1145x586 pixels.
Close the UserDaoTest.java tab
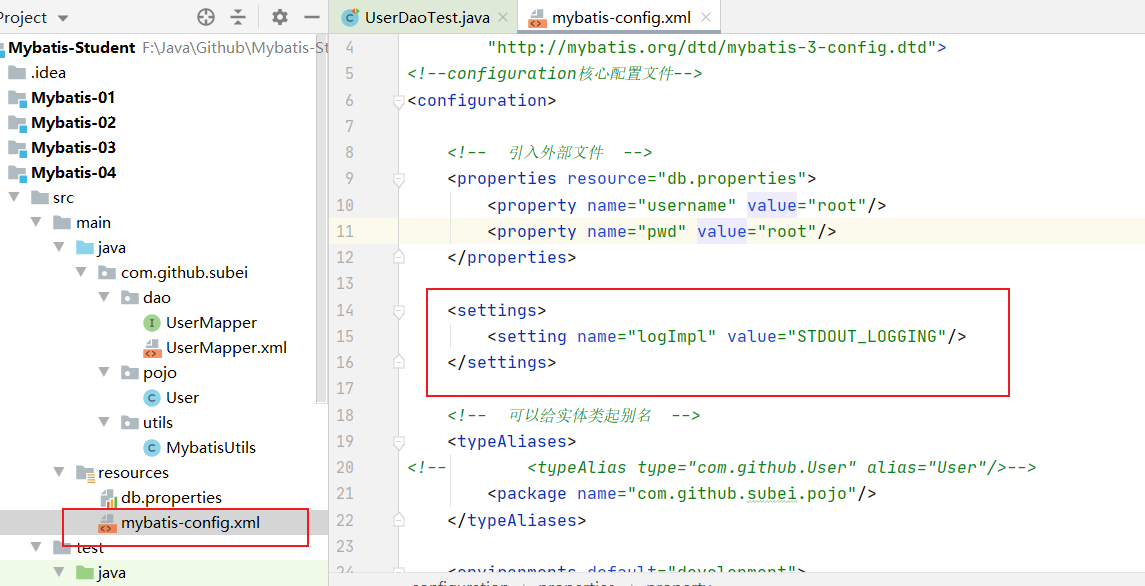pos(504,18)
